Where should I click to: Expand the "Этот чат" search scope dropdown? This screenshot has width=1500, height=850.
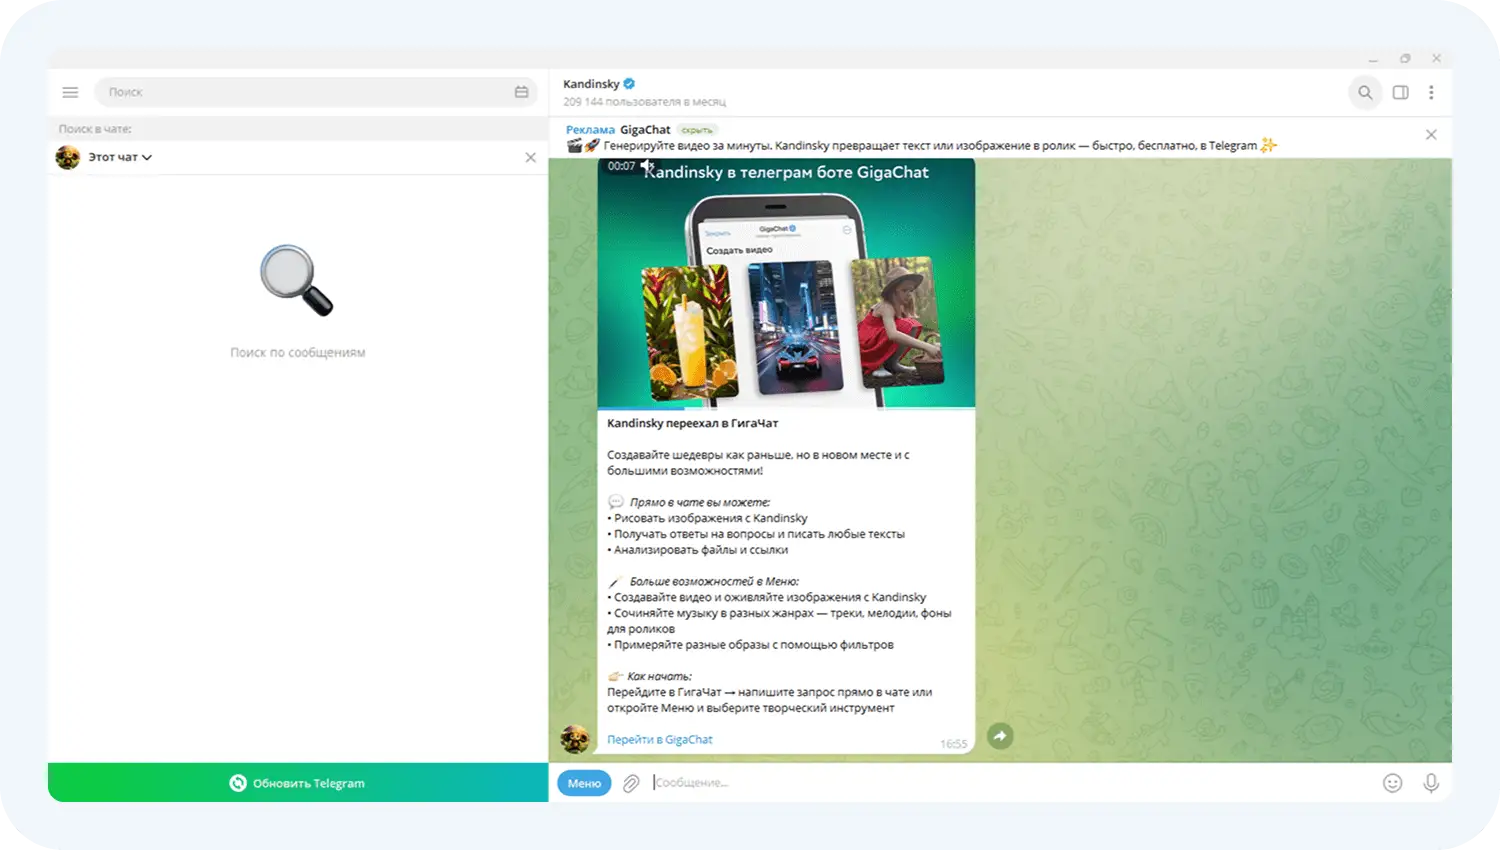coord(120,157)
